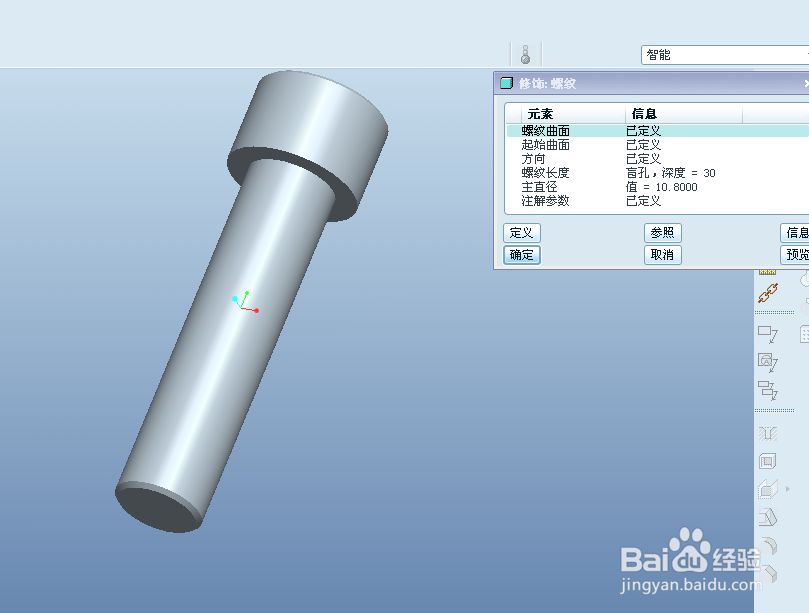
Task: Click the coordinate system origin on the bolt
Action: pos(241,308)
